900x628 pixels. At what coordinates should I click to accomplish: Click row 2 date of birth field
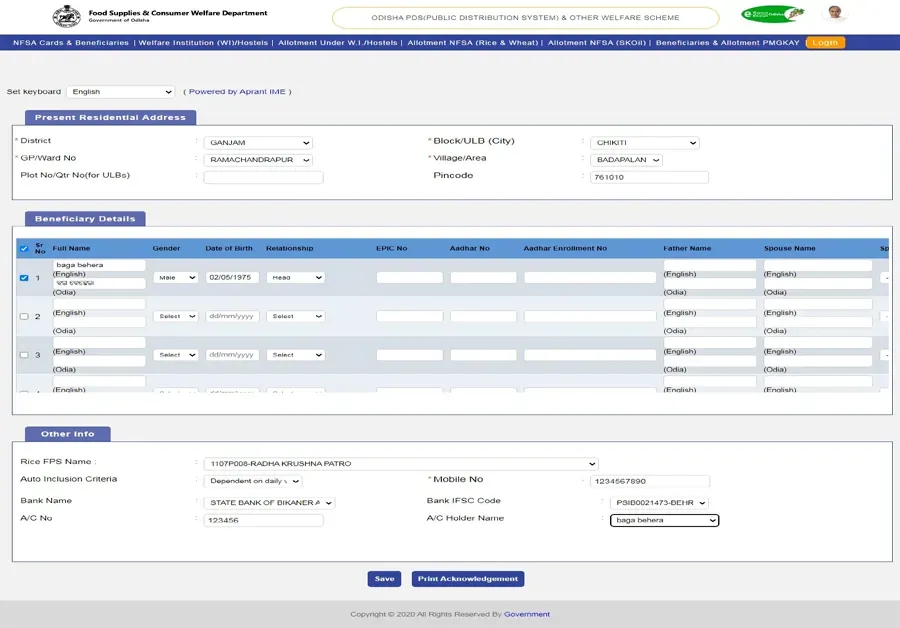point(232,316)
